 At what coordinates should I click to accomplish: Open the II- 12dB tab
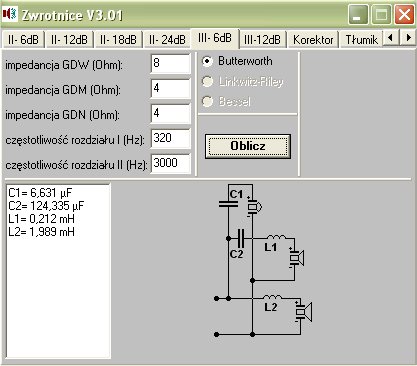[69, 40]
